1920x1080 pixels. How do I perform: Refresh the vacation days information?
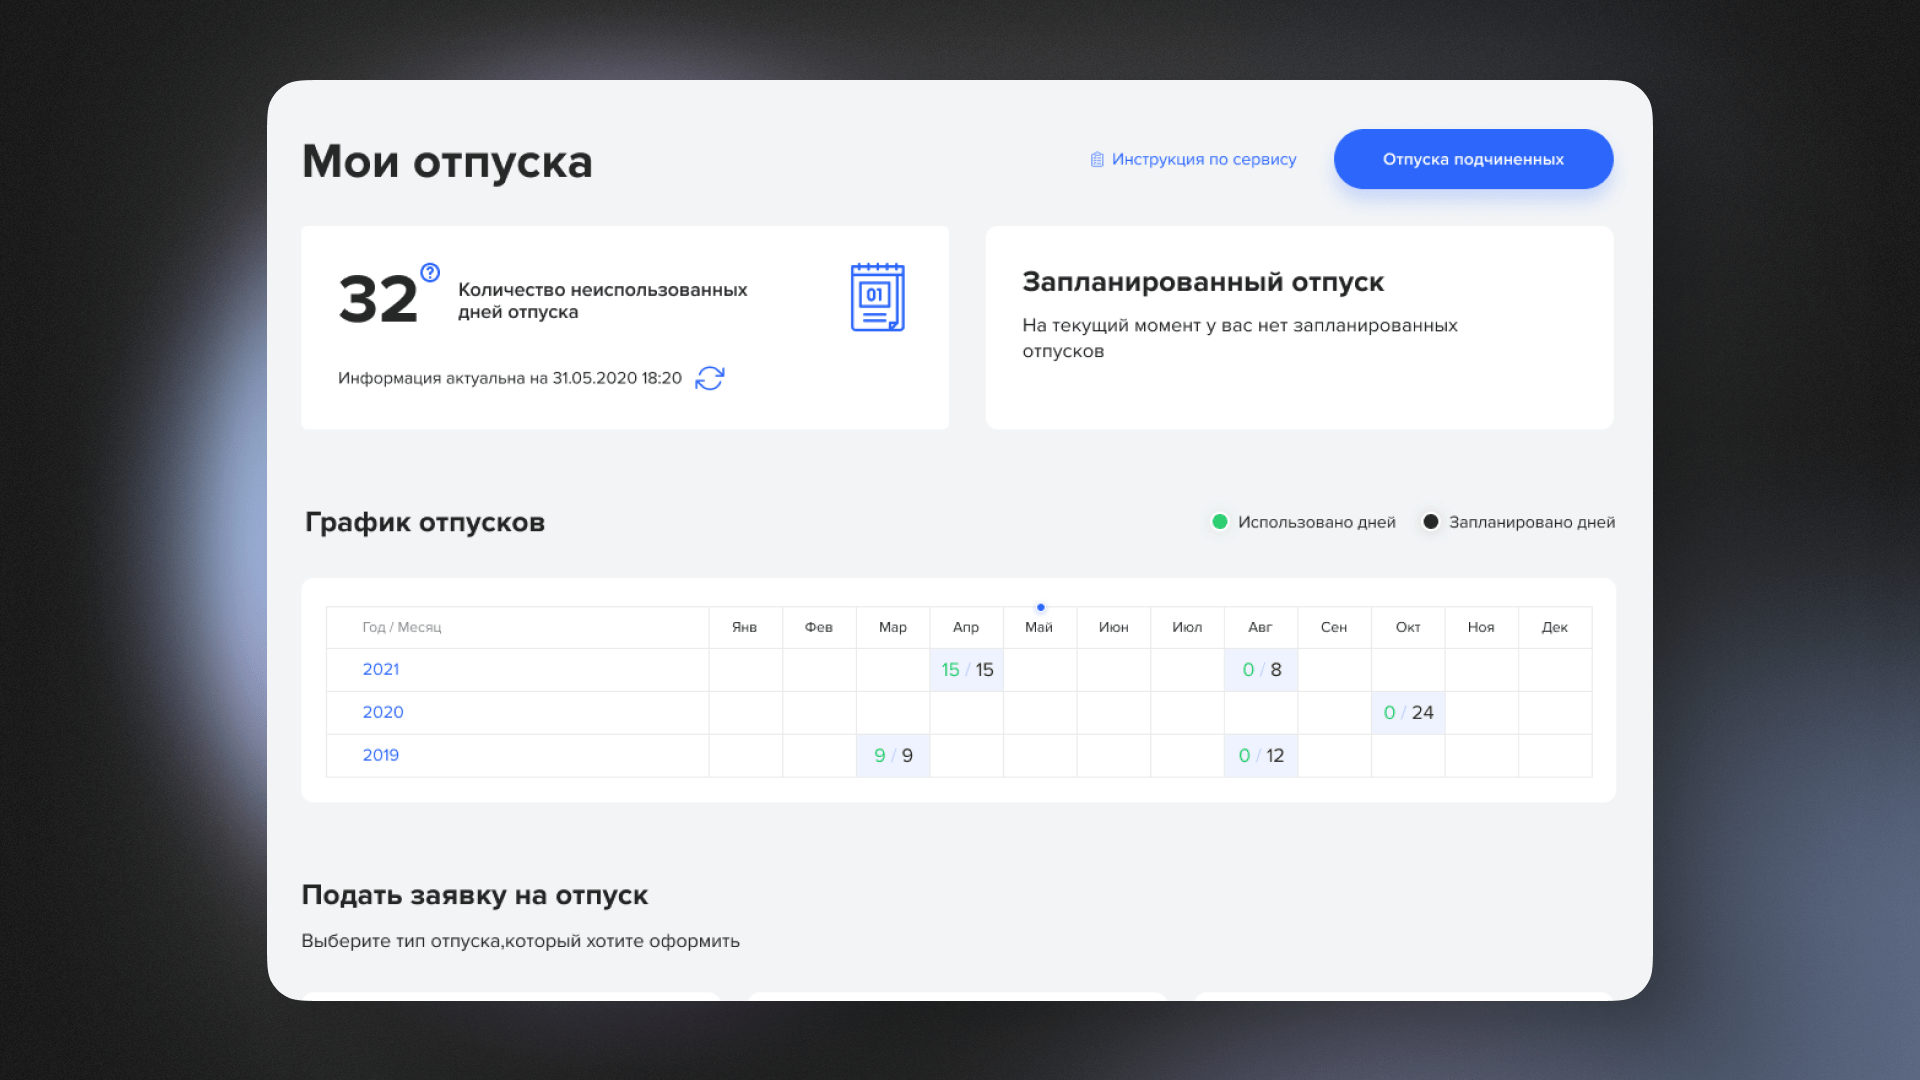(709, 378)
